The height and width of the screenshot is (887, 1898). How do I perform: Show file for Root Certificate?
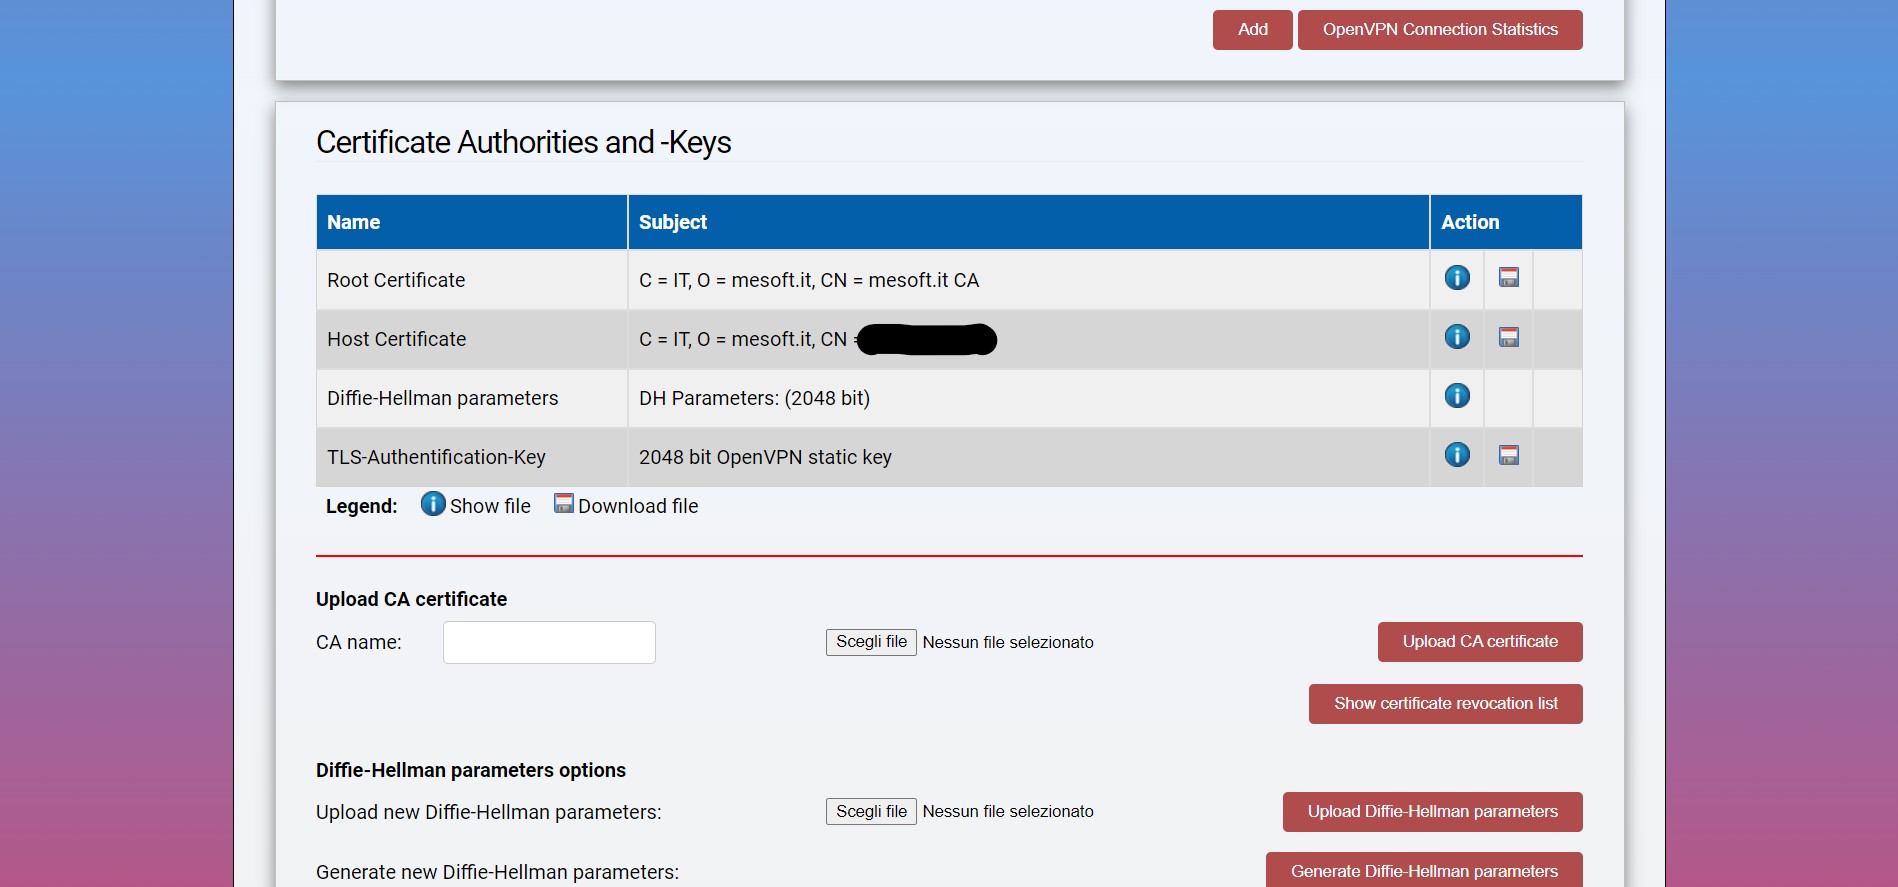click(1457, 278)
